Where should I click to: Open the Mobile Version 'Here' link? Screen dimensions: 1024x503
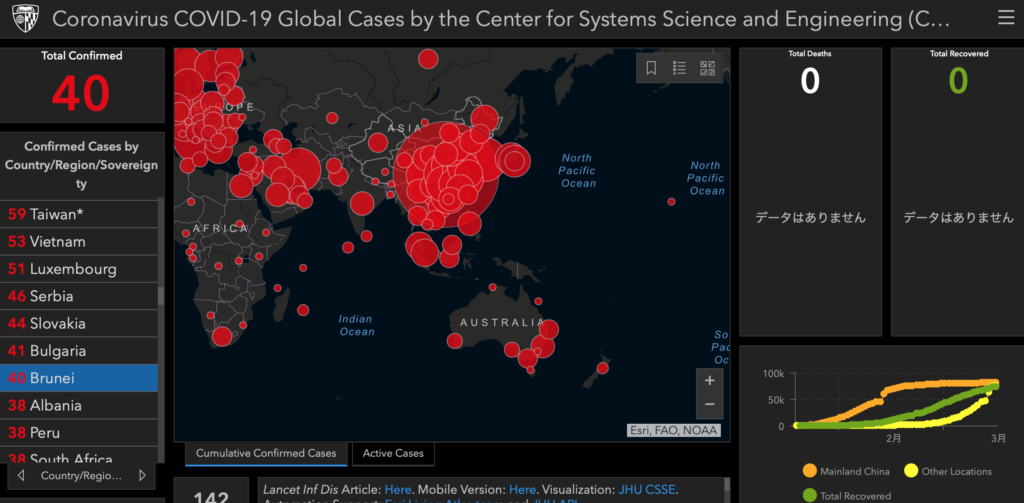point(522,489)
